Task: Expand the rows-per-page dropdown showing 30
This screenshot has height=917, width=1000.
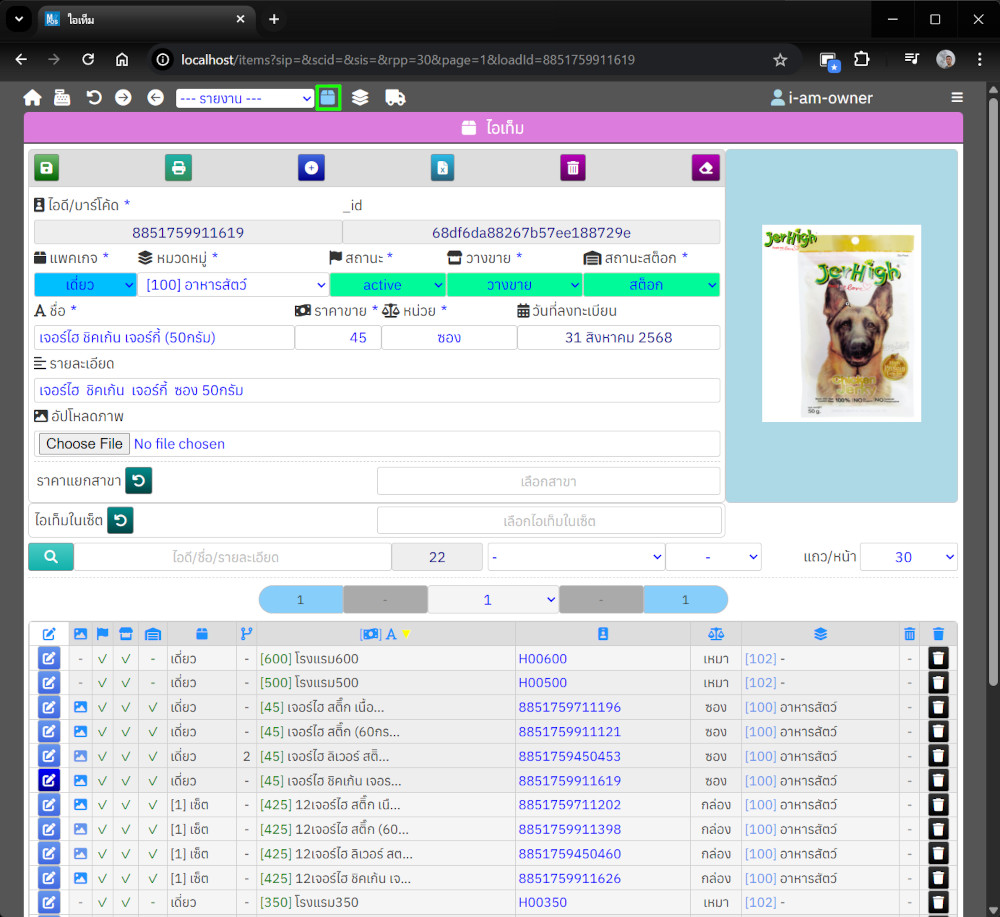Action: pyautogui.click(x=908, y=557)
